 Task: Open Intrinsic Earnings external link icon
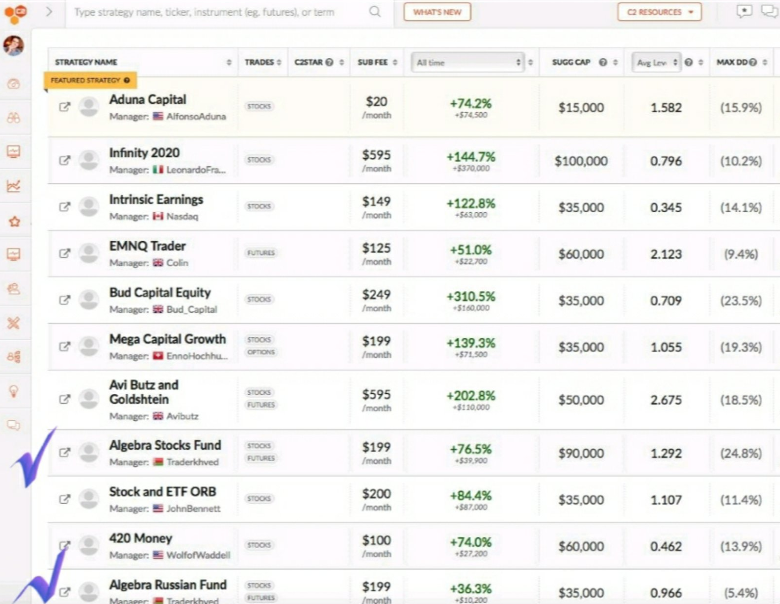[65, 206]
